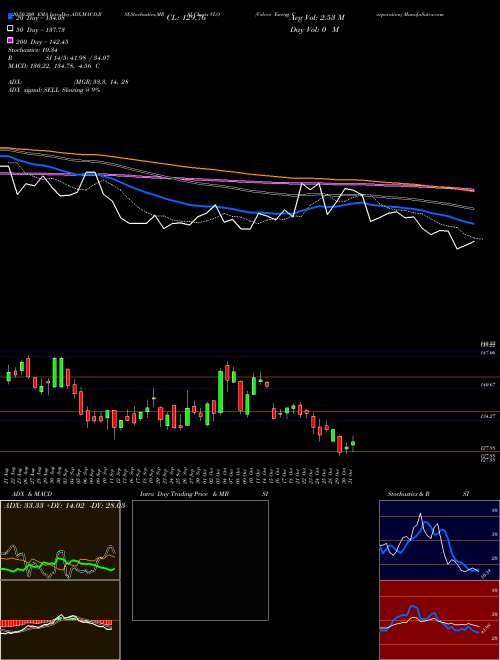
Task: Click the 'Avg Vol: 2.53 M' label
Action: pyautogui.click(x=318, y=18)
